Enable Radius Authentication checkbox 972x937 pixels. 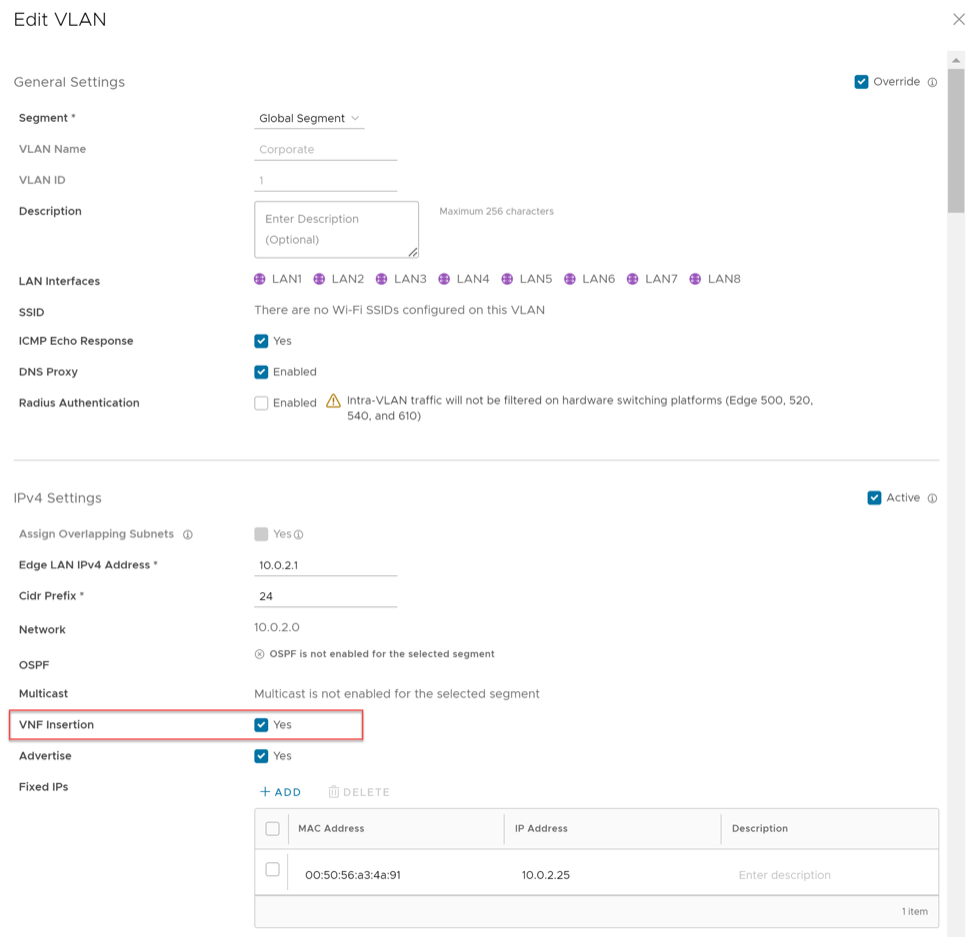(x=261, y=403)
